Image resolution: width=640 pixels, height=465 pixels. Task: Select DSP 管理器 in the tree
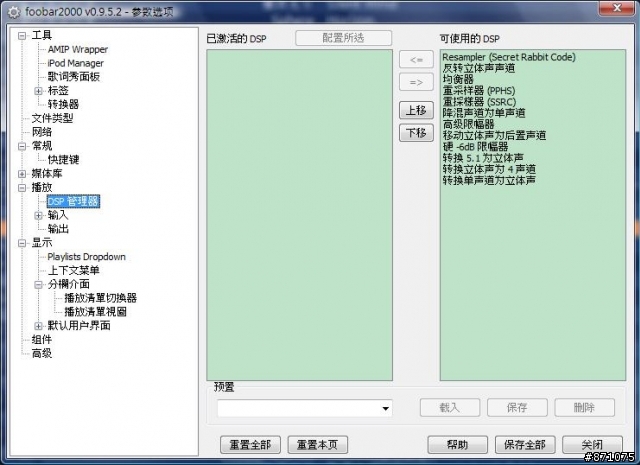(x=73, y=201)
